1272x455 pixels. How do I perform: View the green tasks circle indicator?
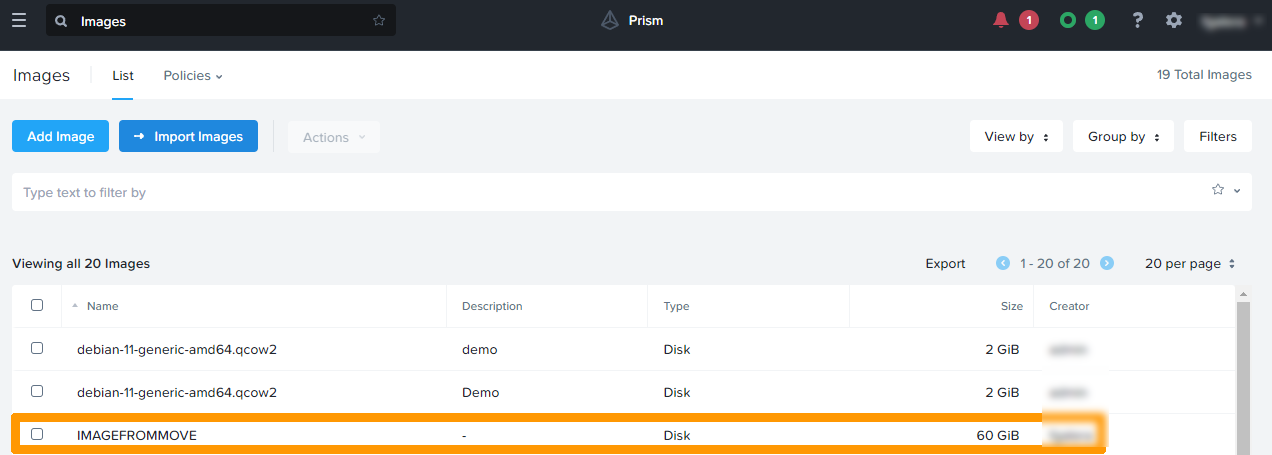(x=1068, y=20)
